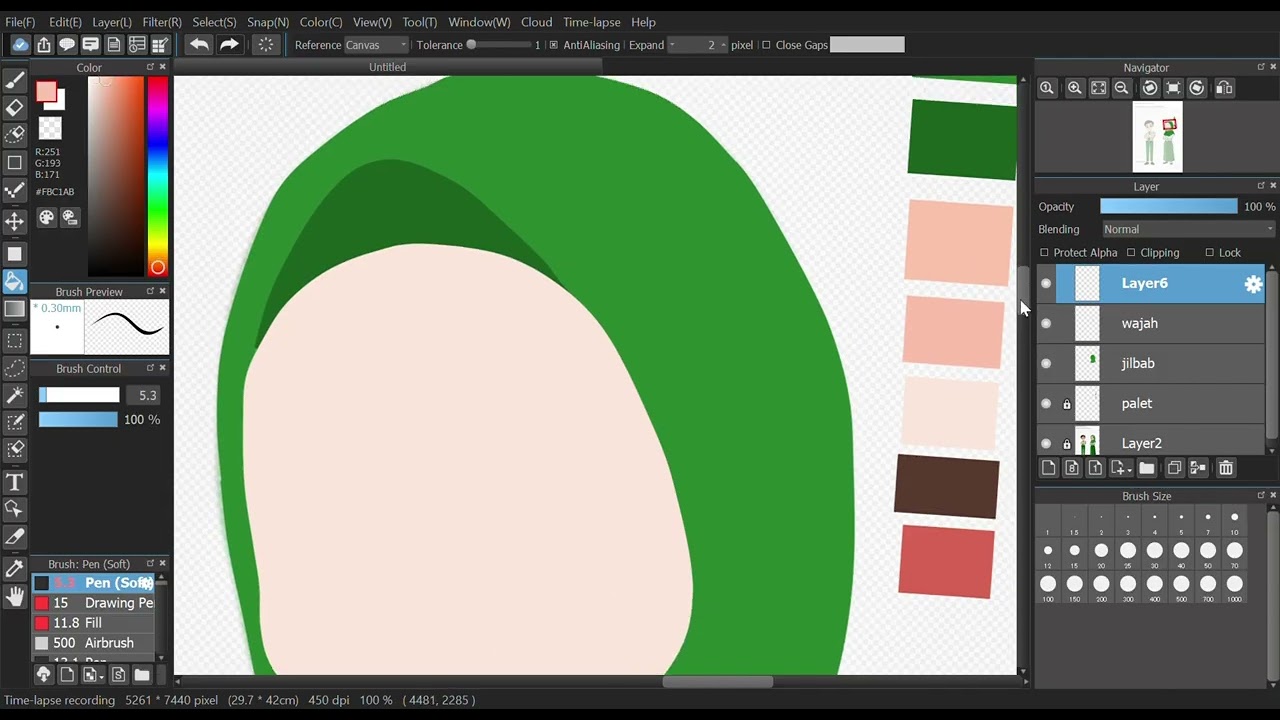Click the foreground pink color swatch

(46, 93)
